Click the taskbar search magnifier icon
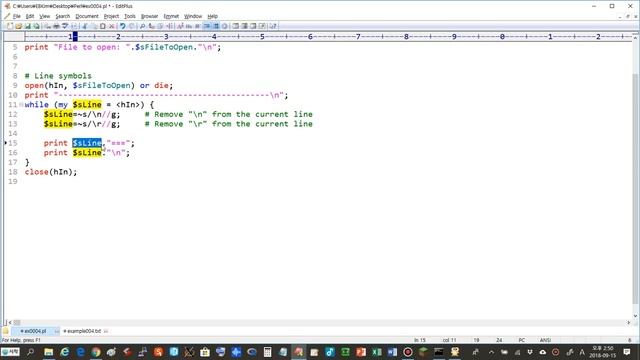640x360 pixels. point(30,352)
